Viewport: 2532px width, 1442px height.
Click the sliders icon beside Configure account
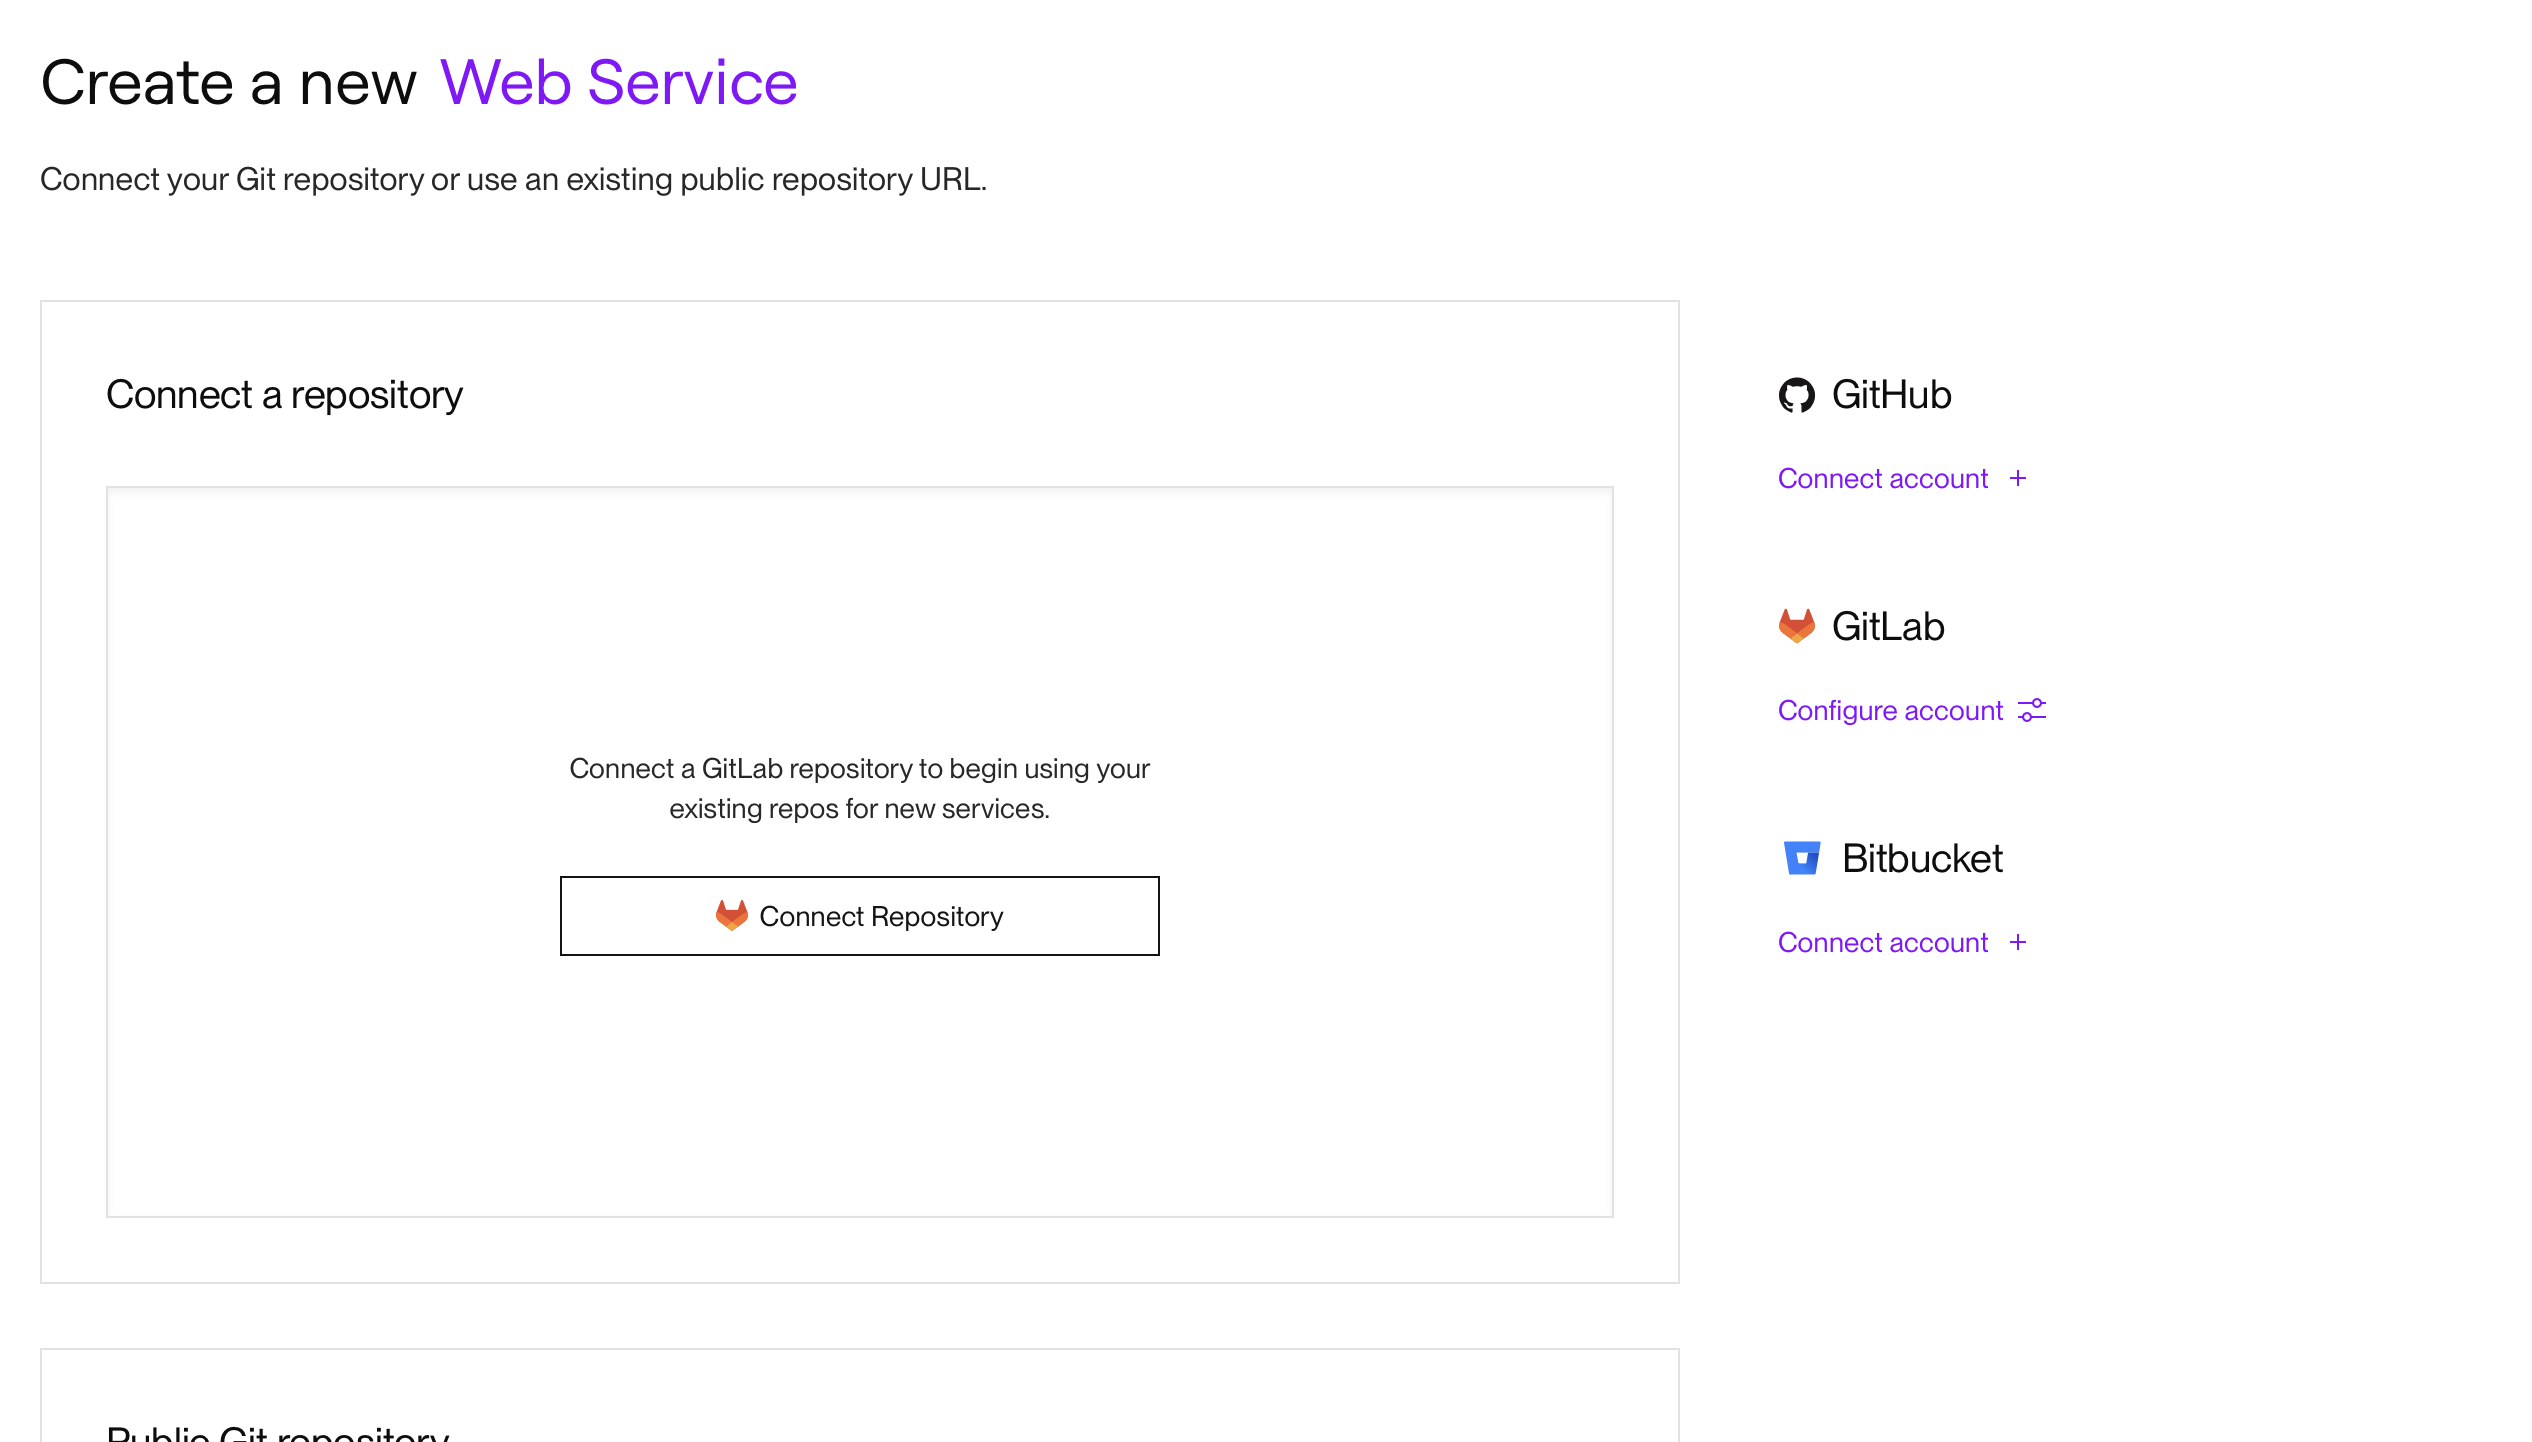[2032, 710]
